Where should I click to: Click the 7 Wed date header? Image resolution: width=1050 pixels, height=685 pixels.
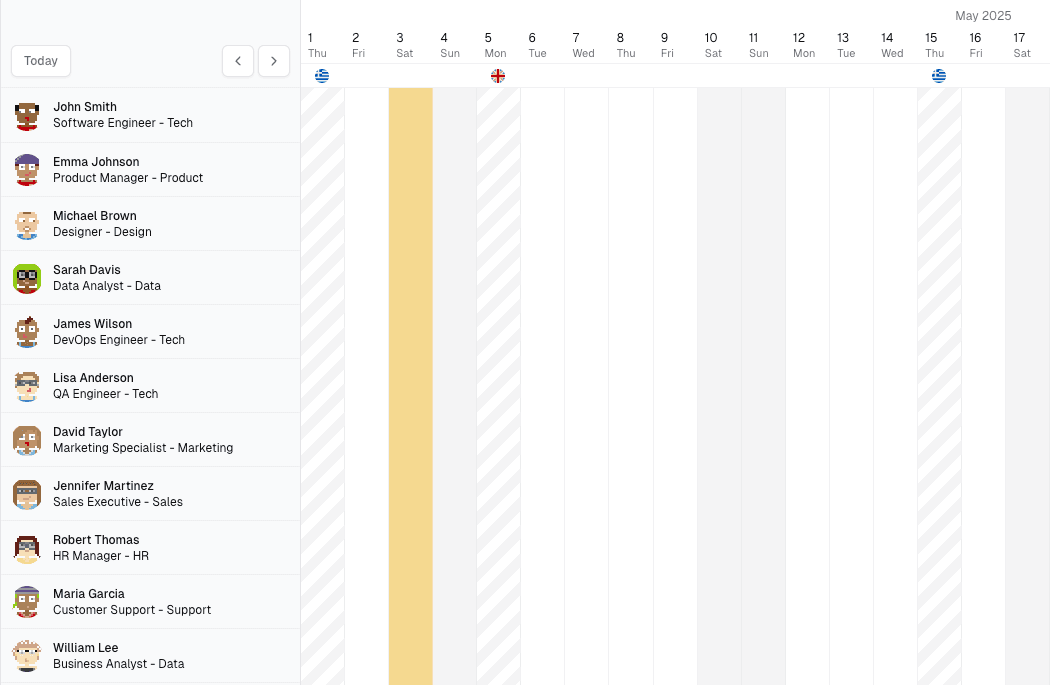[x=583, y=45]
